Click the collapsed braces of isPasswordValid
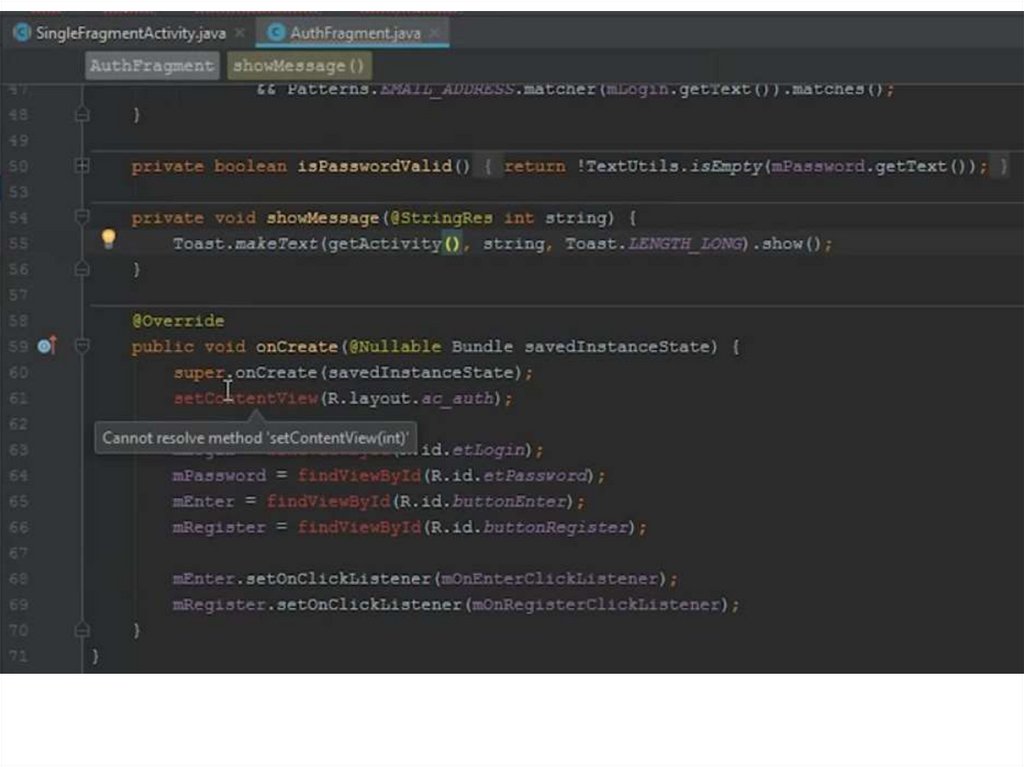Viewport: 1024px width, 767px height. (487, 166)
